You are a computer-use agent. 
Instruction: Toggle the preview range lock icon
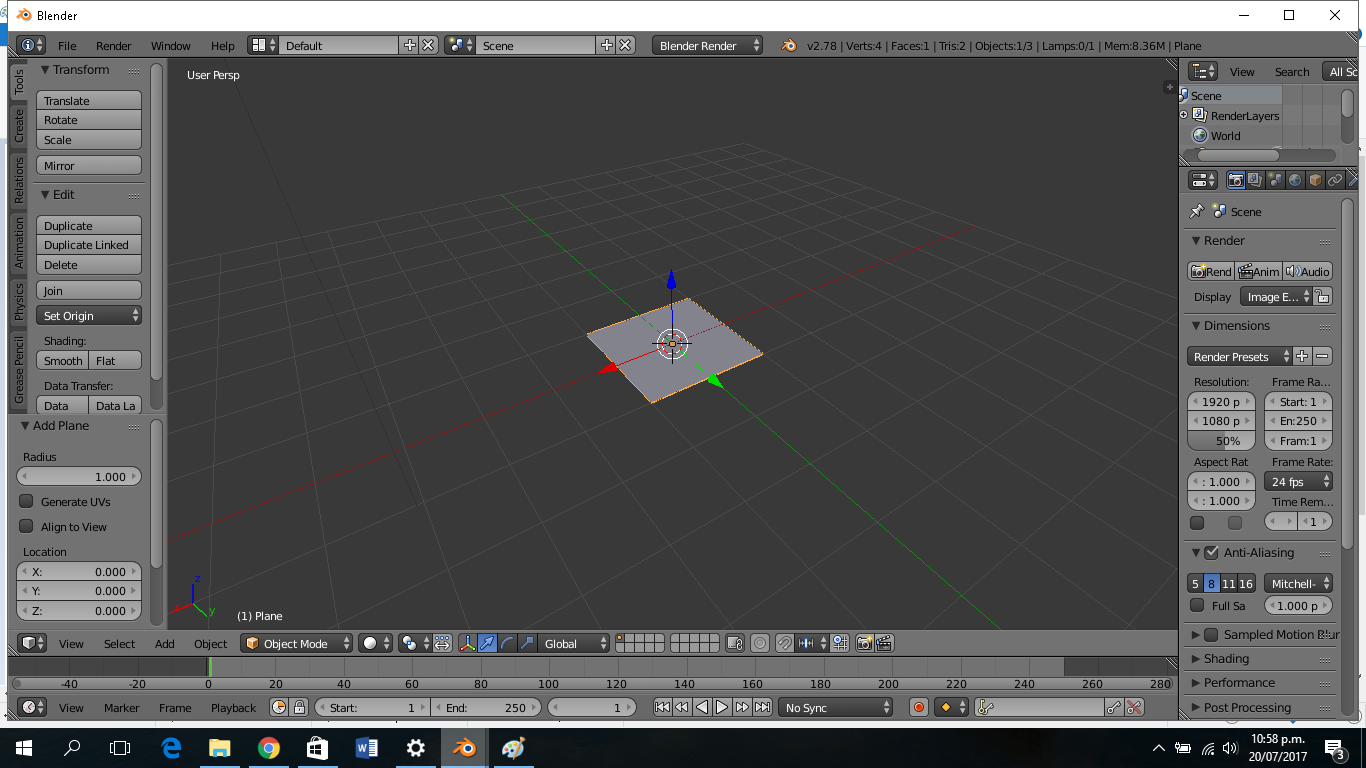point(299,708)
